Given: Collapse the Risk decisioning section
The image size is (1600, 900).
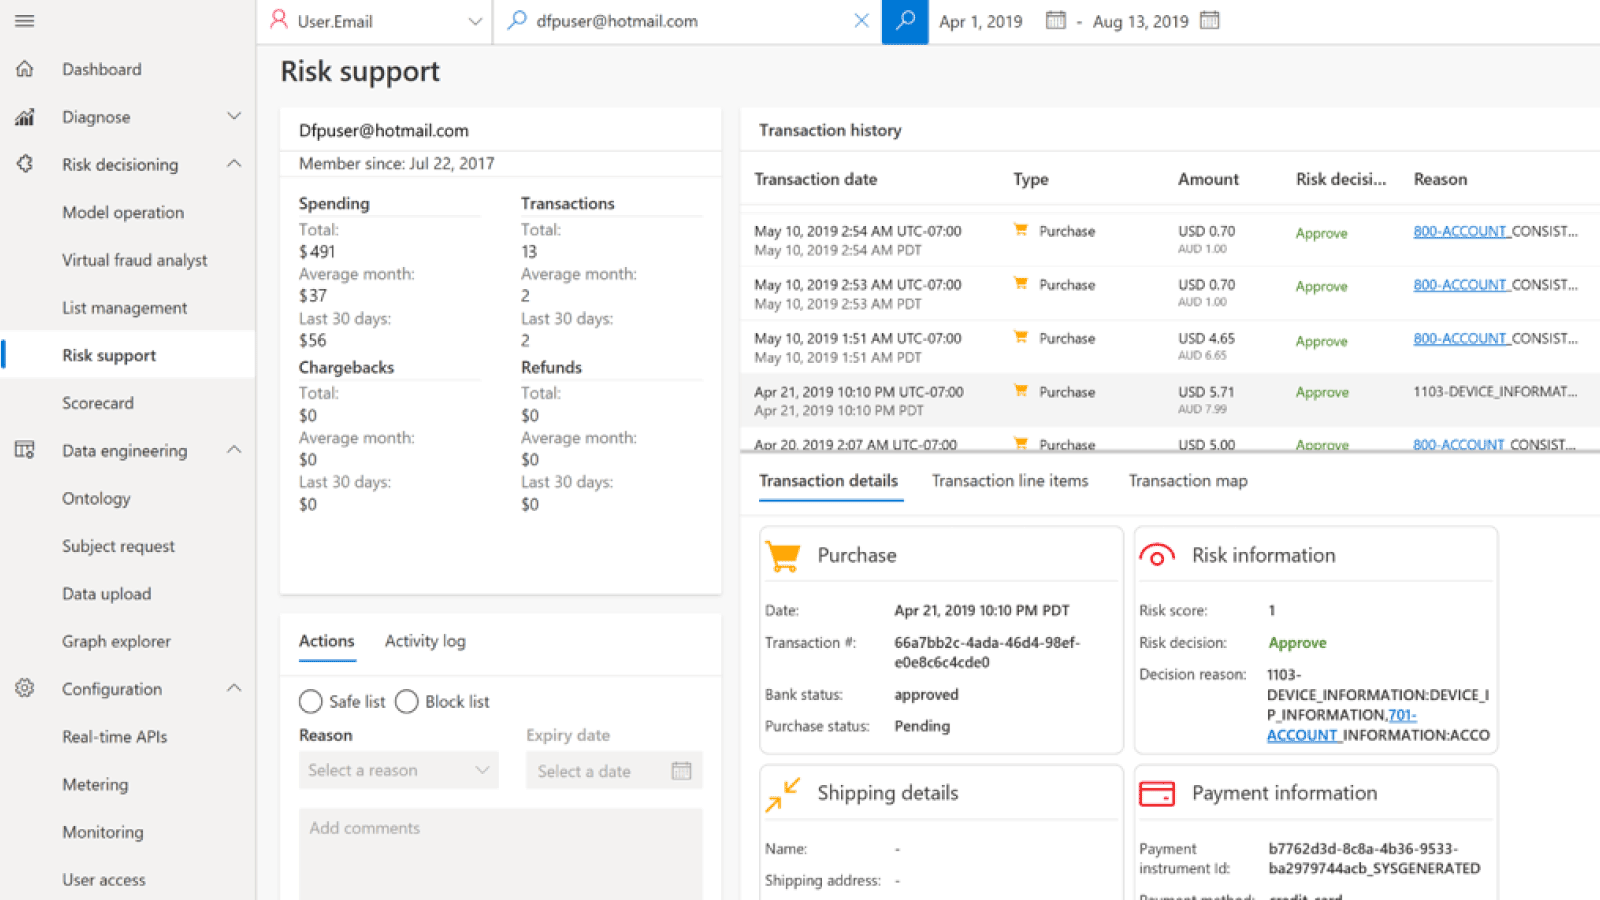Looking at the screenshot, I should coord(234,163).
